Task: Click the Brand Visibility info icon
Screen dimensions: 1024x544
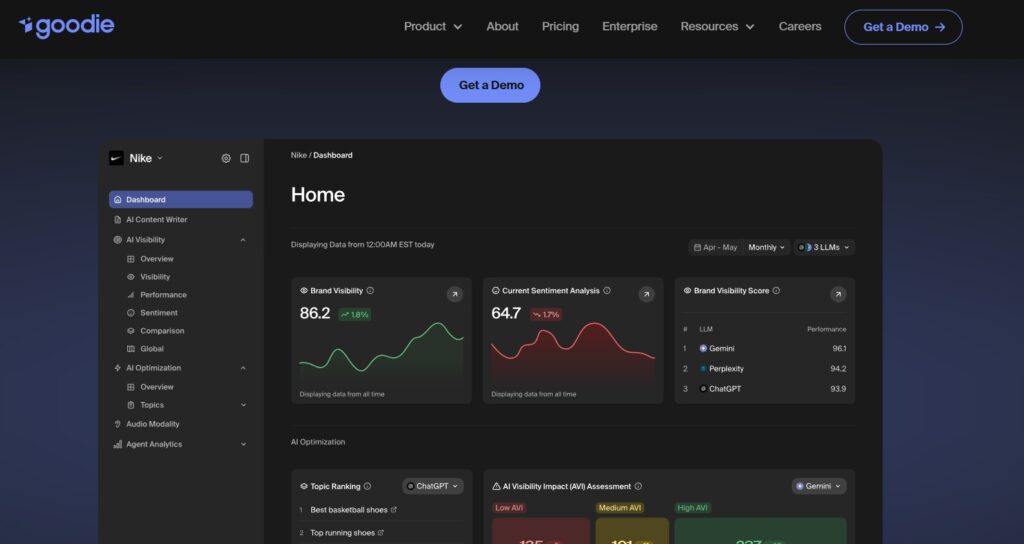Action: click(370, 291)
